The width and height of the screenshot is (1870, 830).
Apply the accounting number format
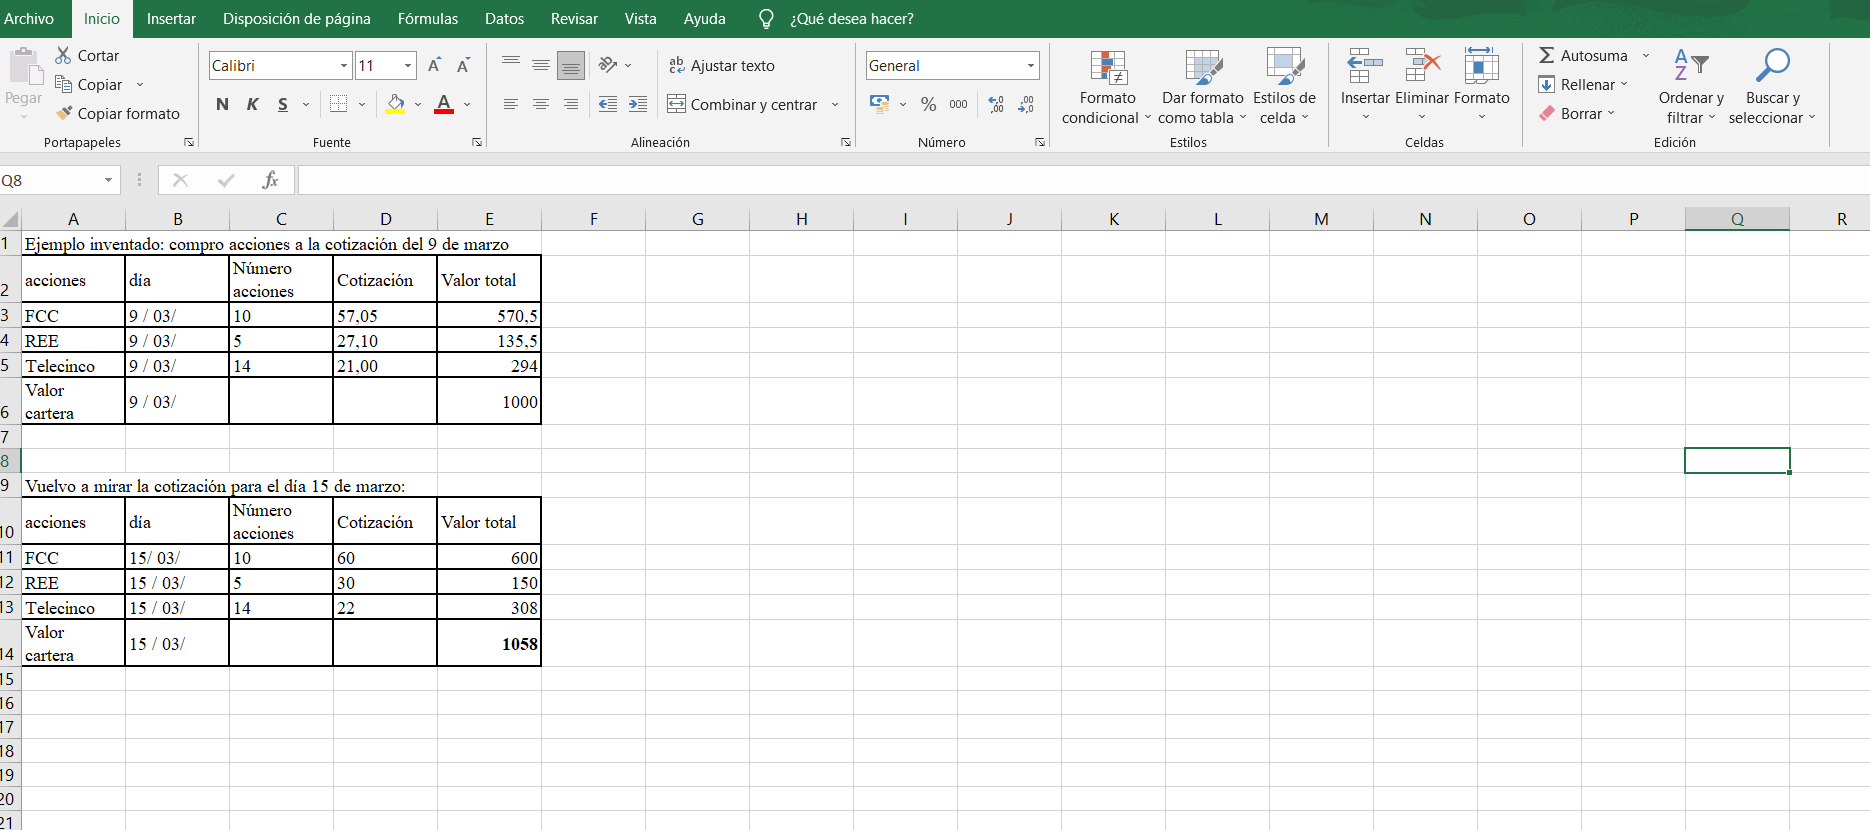880,104
